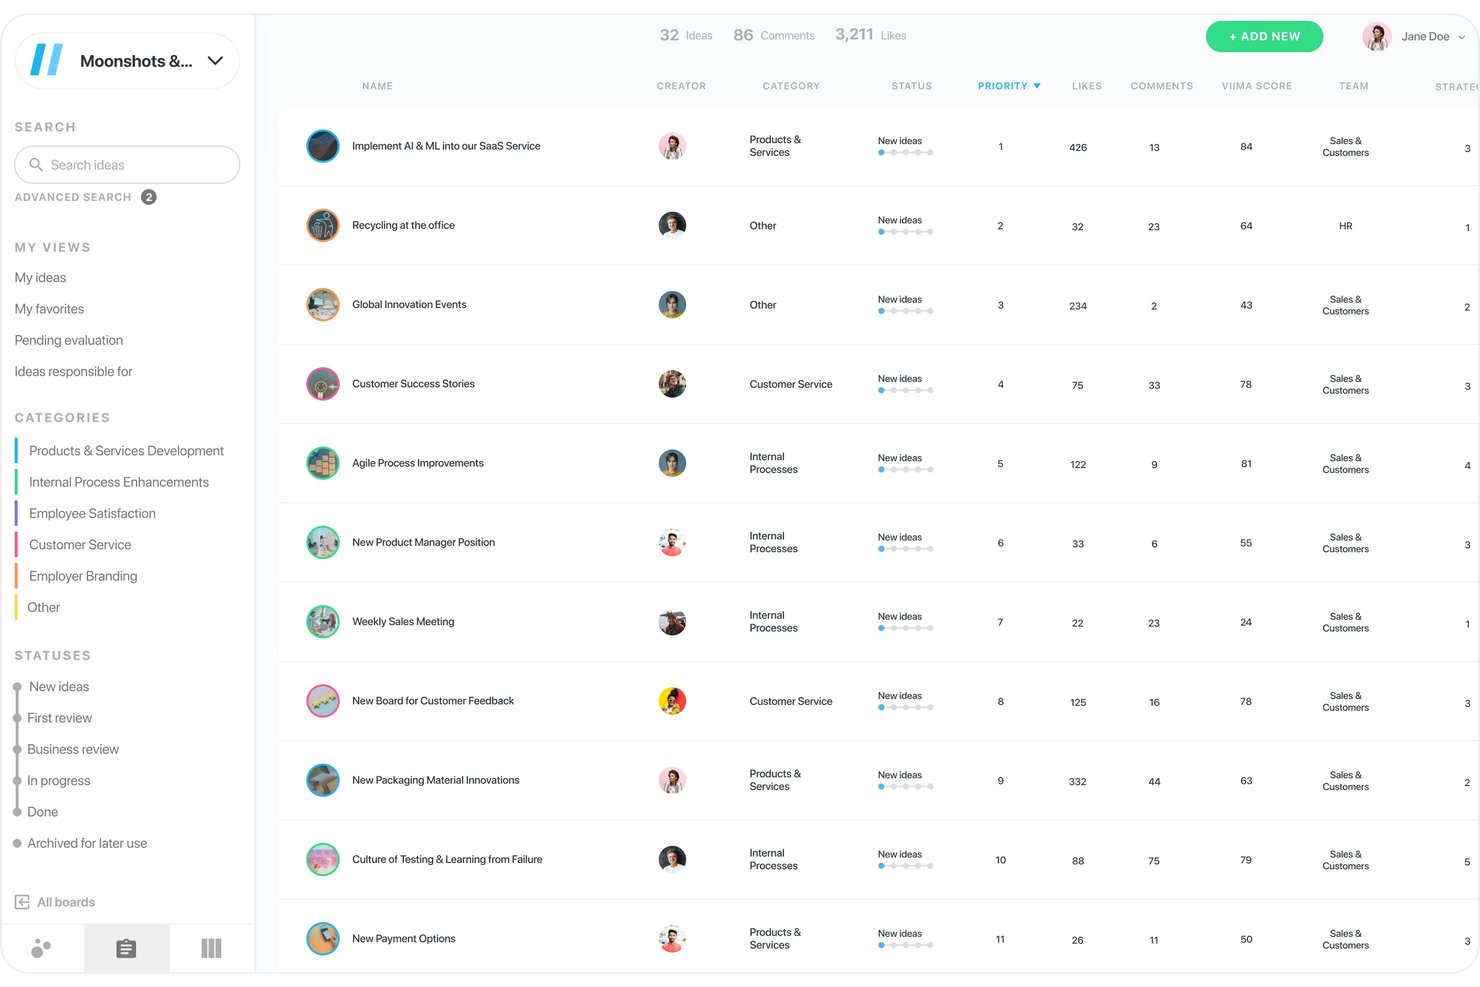
Task: Click the creator avatar of New Board for Customer Feedback
Action: (x=672, y=701)
